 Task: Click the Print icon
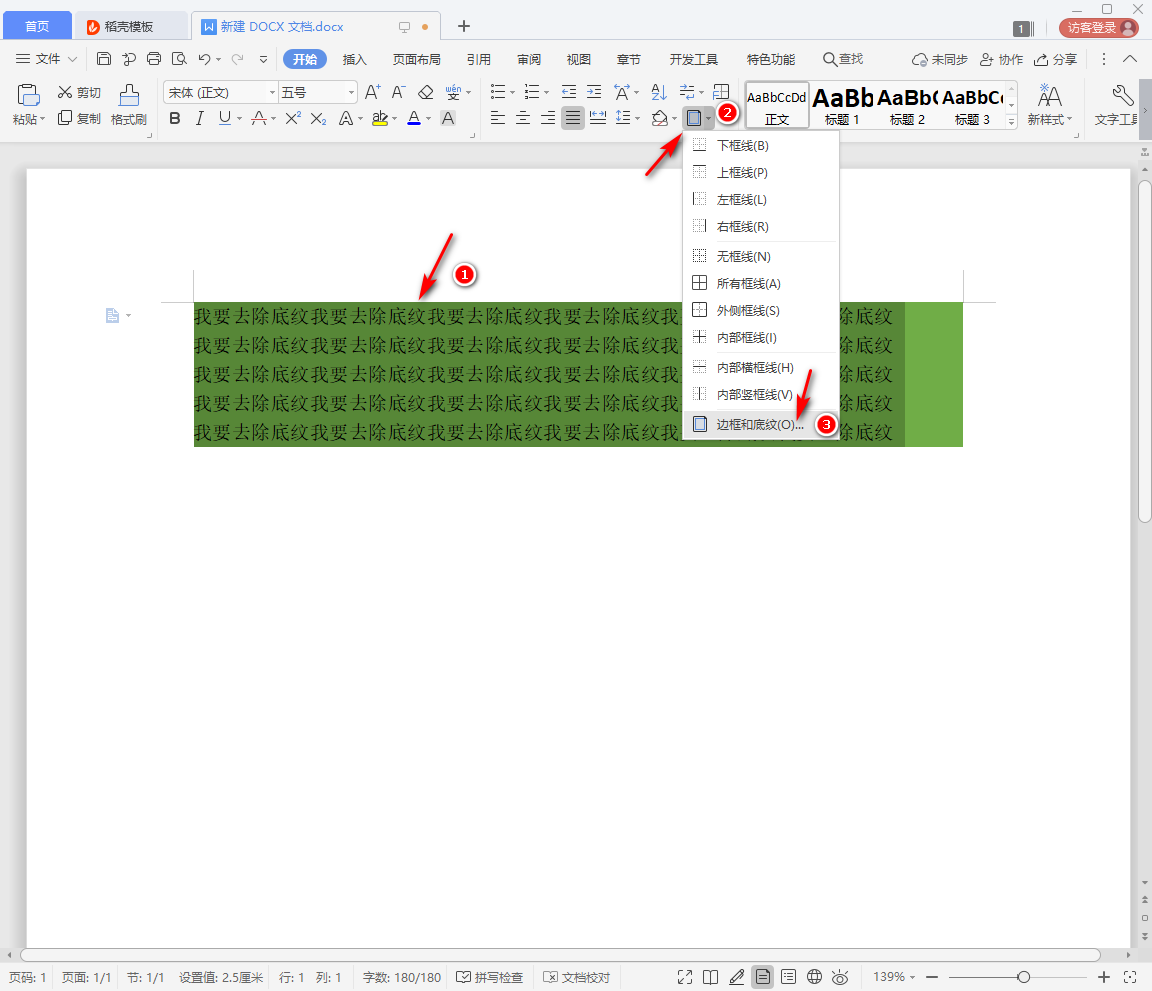(154, 60)
